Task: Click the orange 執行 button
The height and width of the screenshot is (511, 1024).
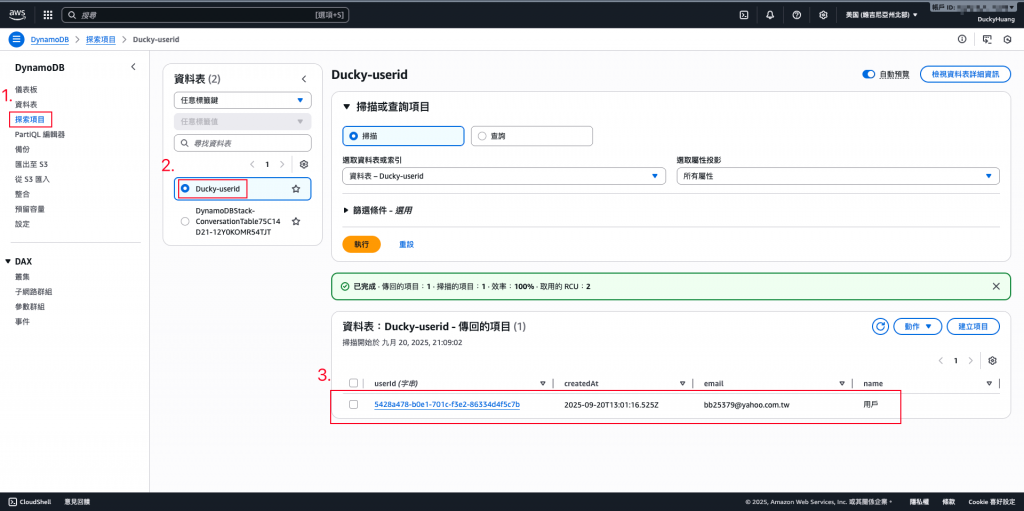Action: click(x=361, y=244)
